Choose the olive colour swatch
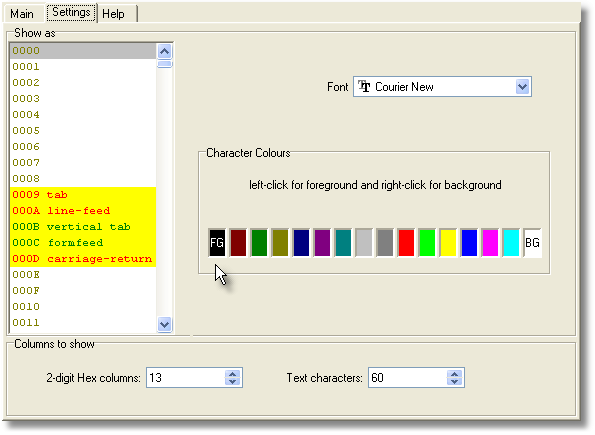 [280, 243]
